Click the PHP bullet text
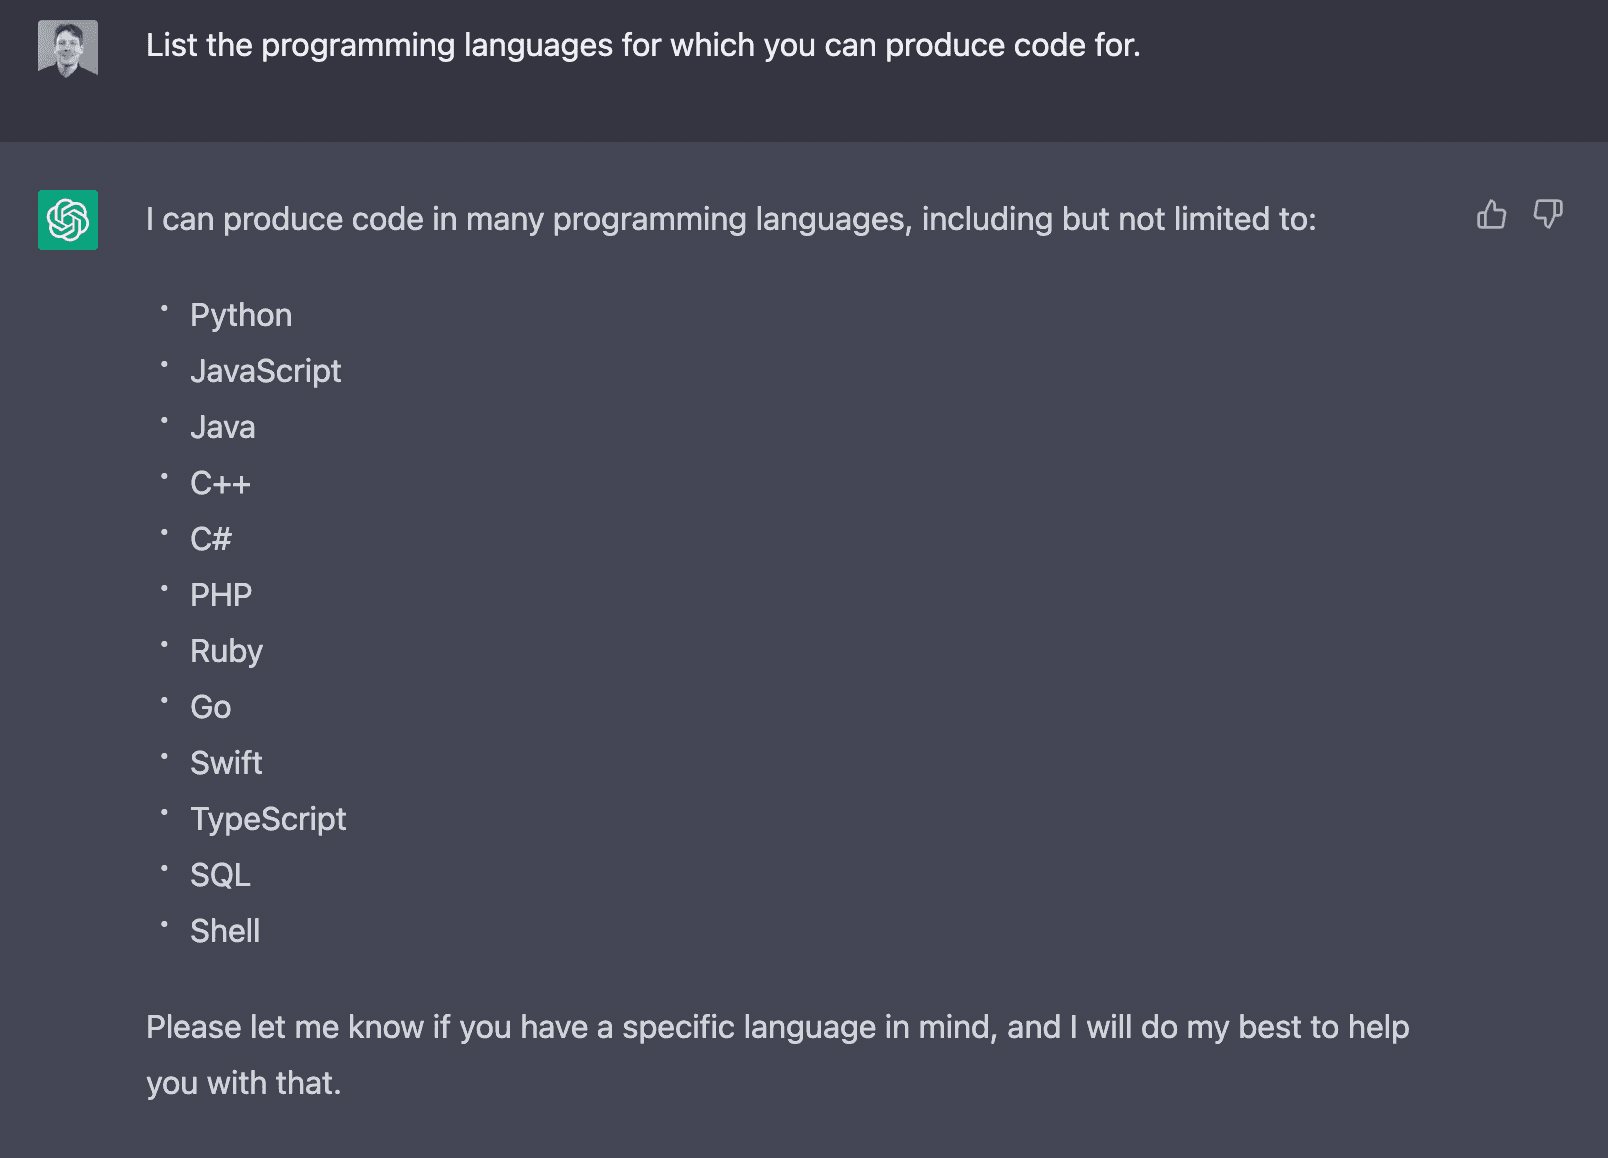Viewport: 1608px width, 1158px height. click(x=221, y=595)
